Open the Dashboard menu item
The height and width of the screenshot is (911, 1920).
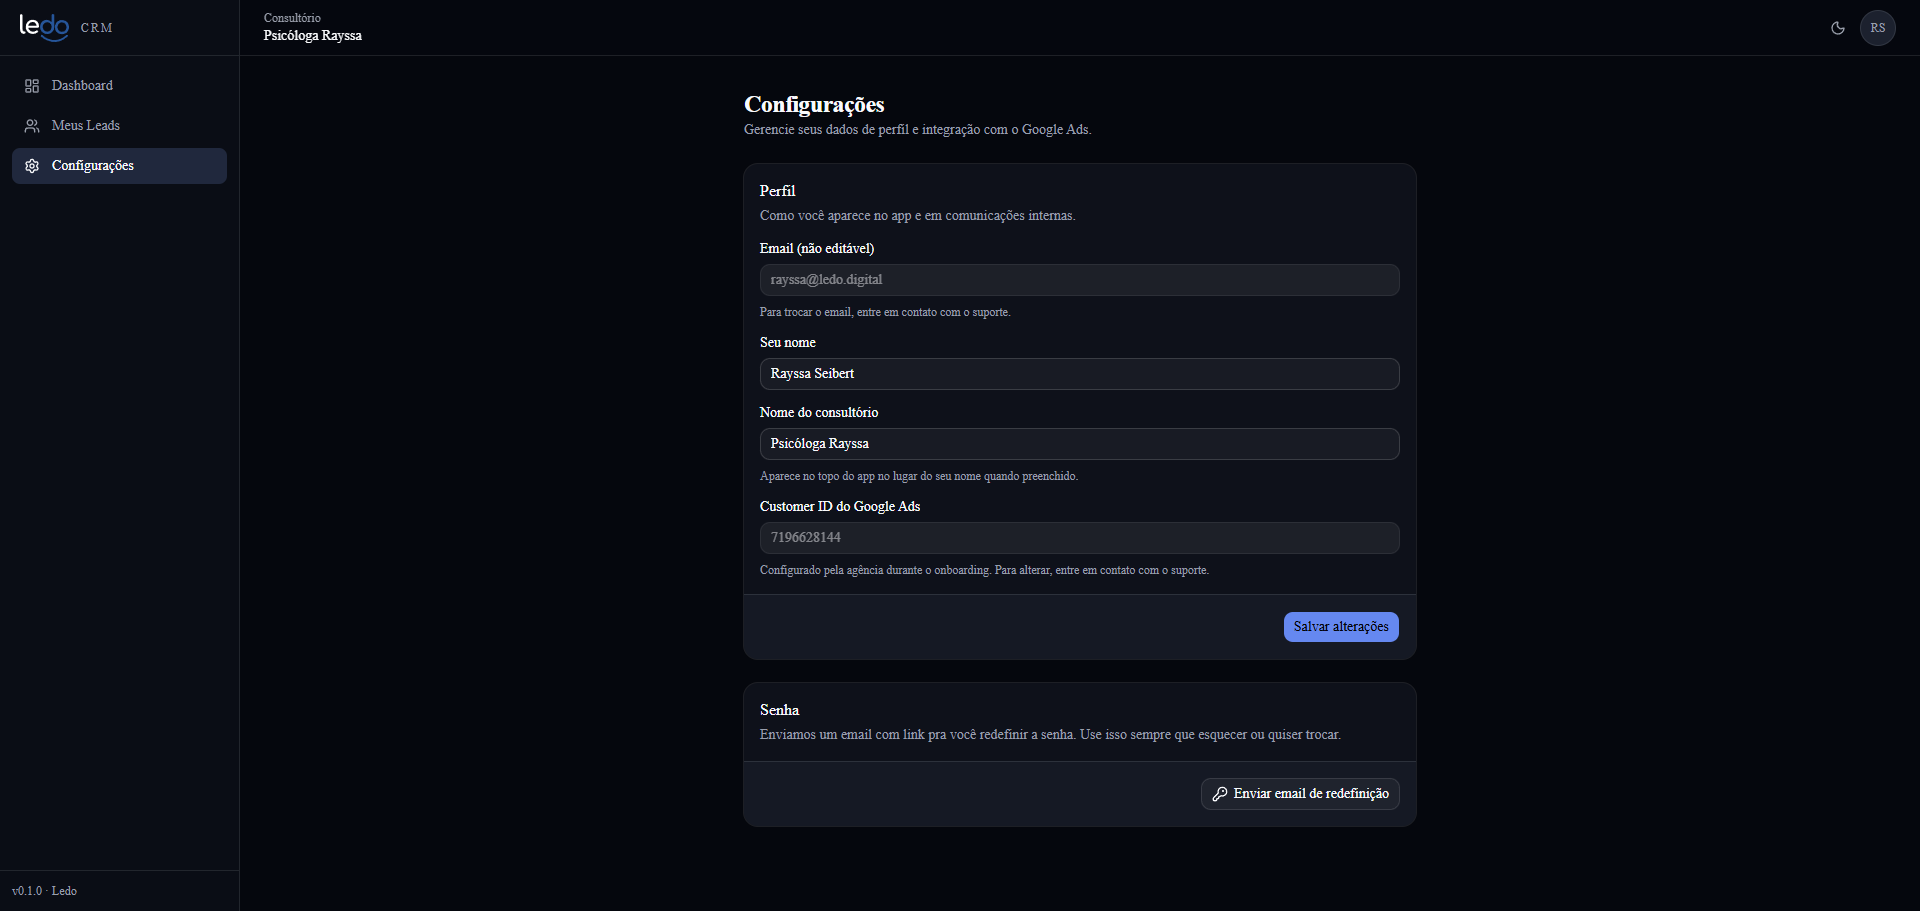[119, 86]
